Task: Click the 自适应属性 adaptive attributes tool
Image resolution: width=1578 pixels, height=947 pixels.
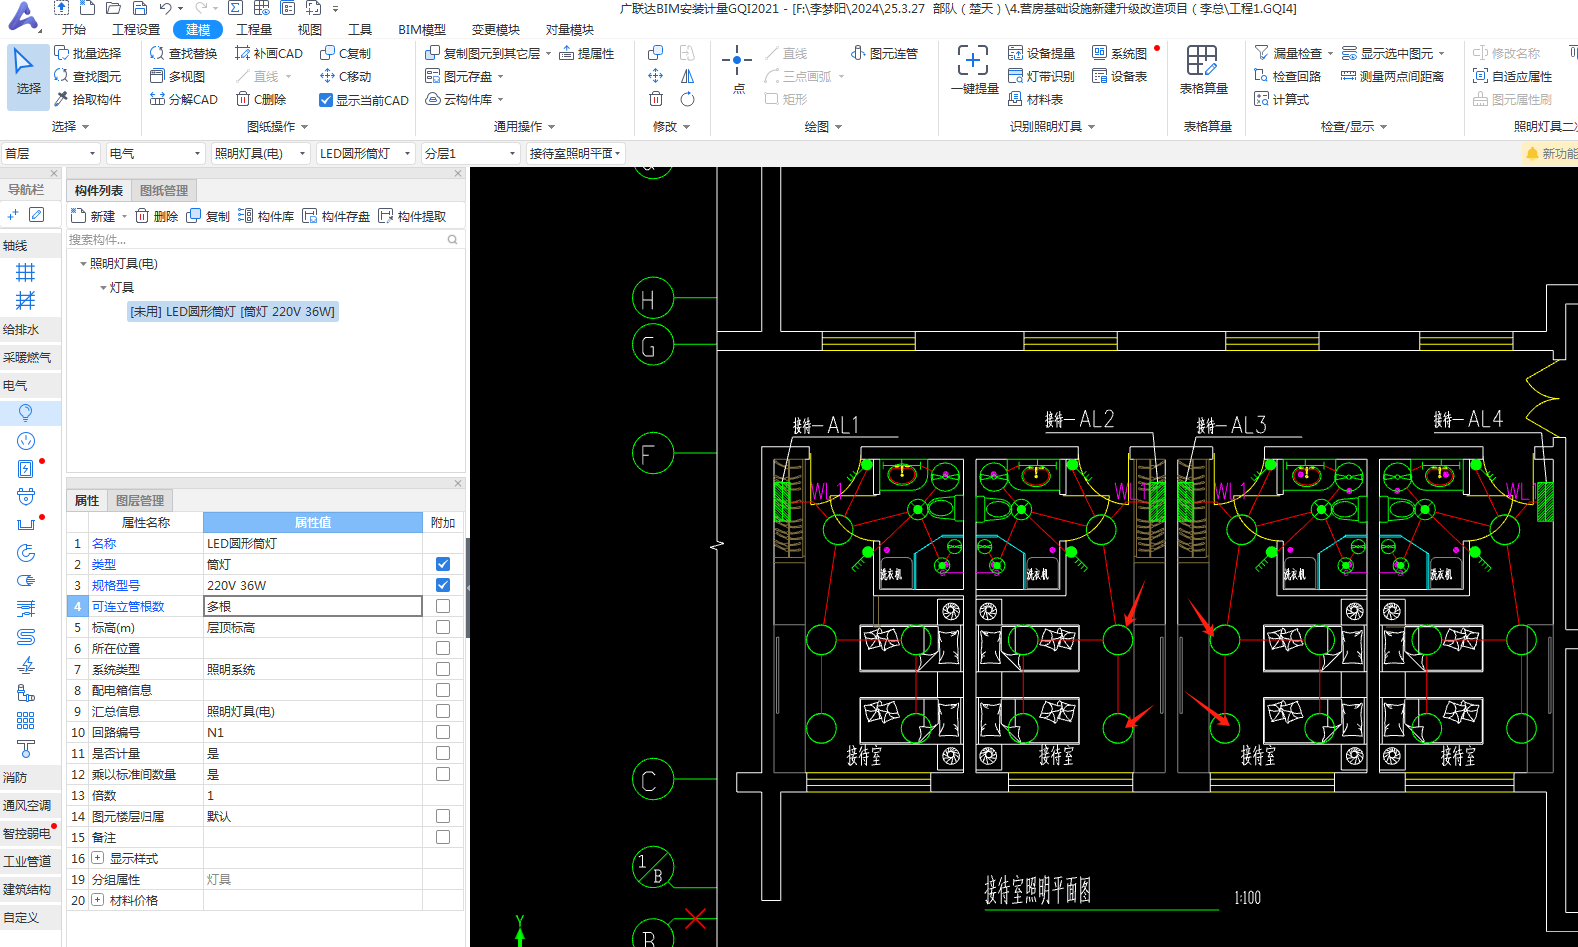Action: (x=1512, y=76)
